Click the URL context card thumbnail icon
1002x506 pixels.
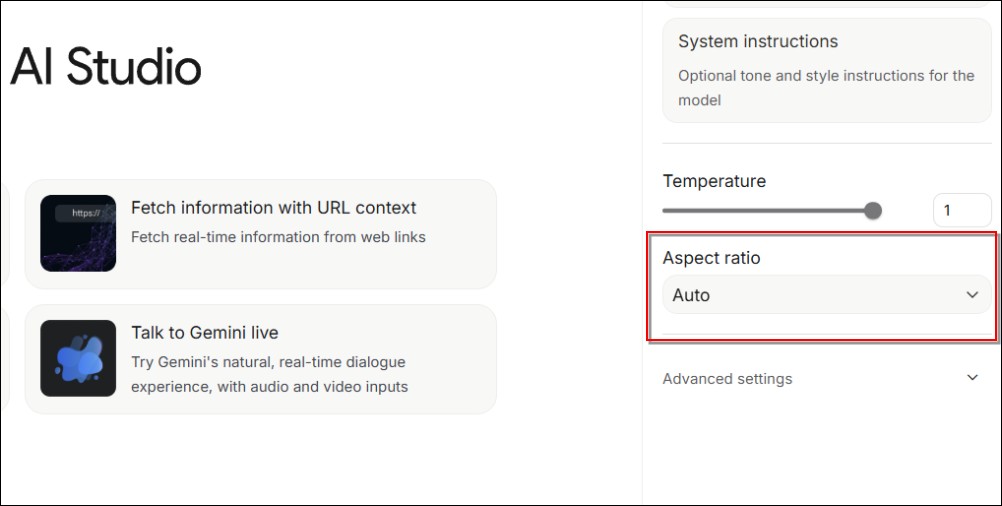[x=78, y=233]
